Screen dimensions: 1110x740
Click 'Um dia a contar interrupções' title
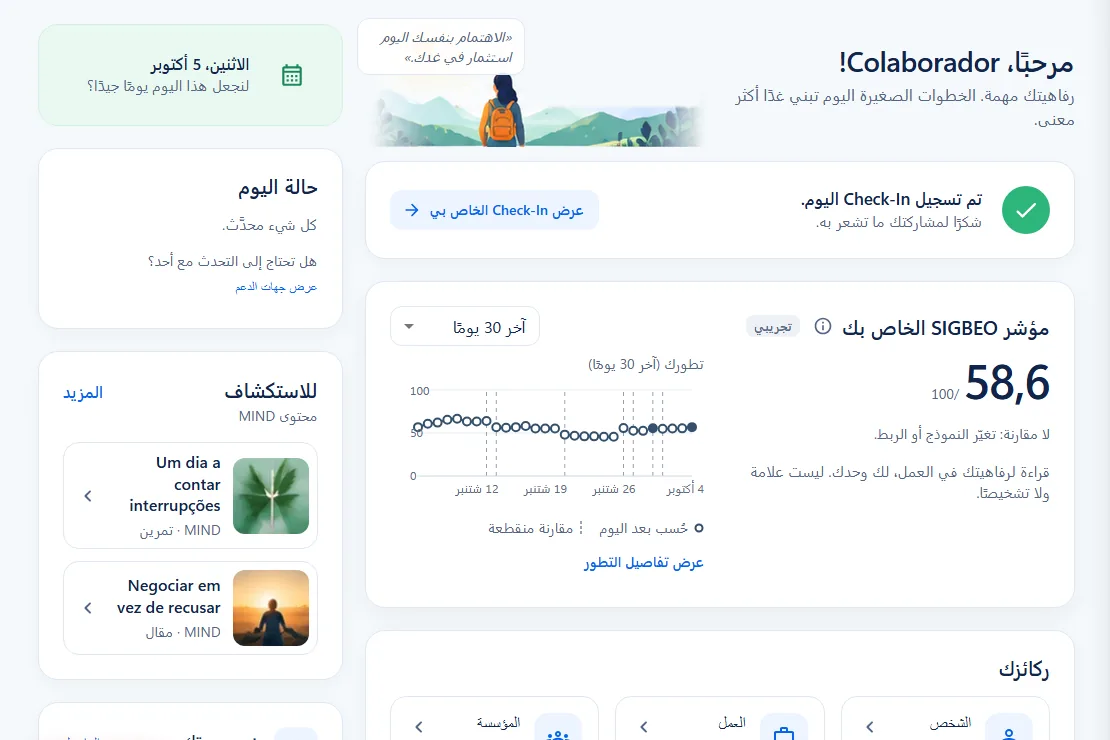175,484
